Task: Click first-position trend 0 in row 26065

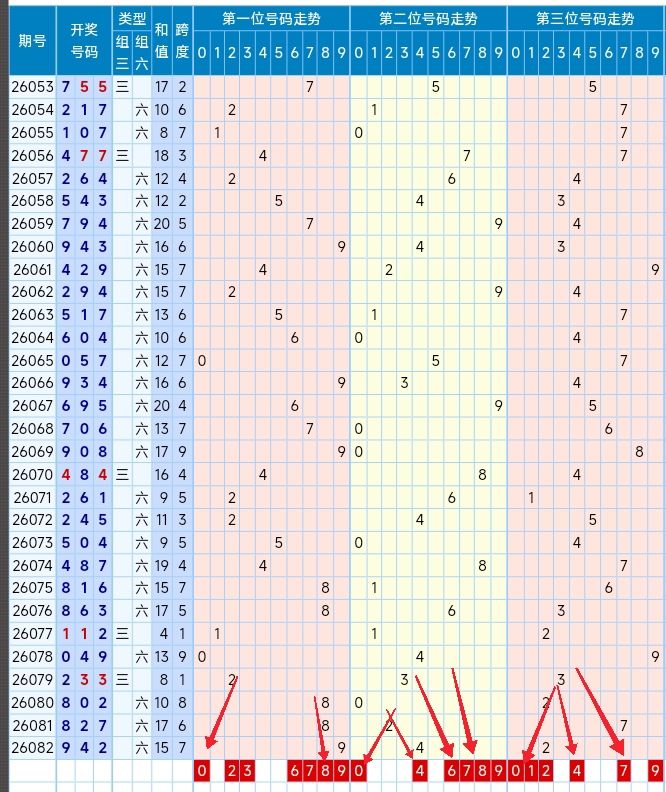Action: point(202,361)
